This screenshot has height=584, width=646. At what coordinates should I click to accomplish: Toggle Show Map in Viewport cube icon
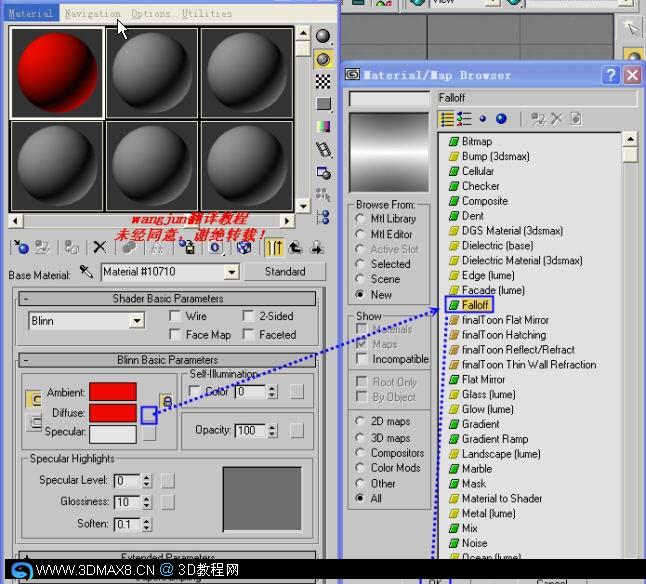click(x=244, y=247)
